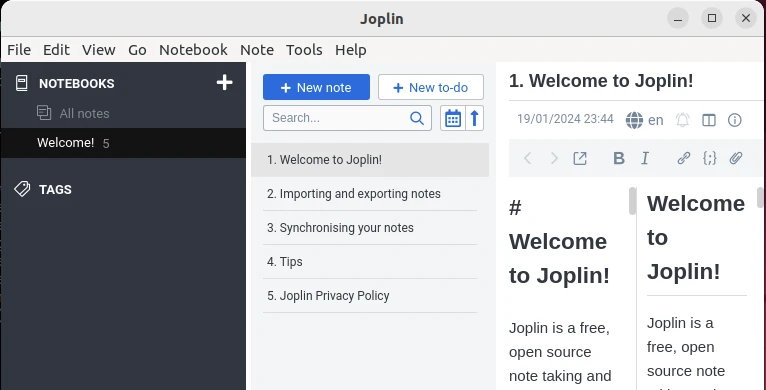766x390 pixels.
Task: Open the Tools menu
Action: 304,50
